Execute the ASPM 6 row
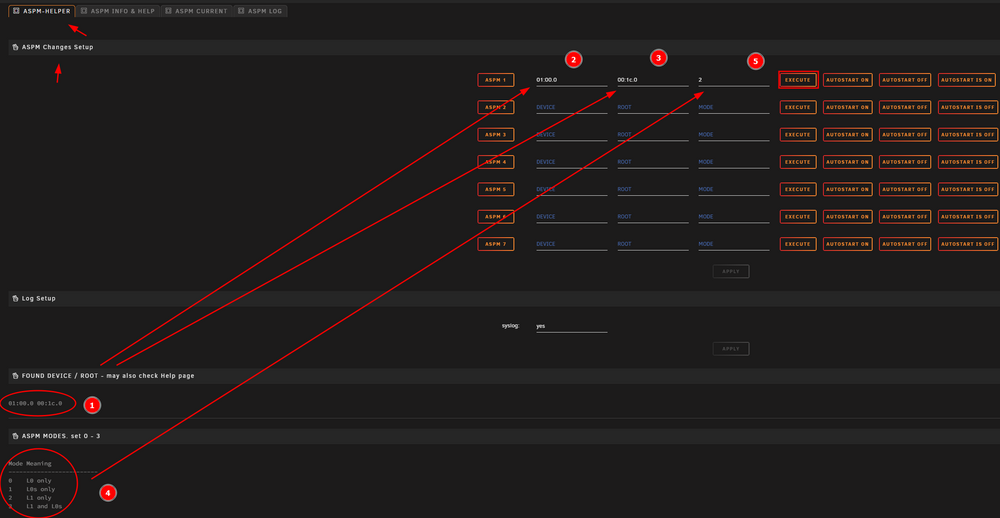1000x518 pixels. click(x=798, y=217)
